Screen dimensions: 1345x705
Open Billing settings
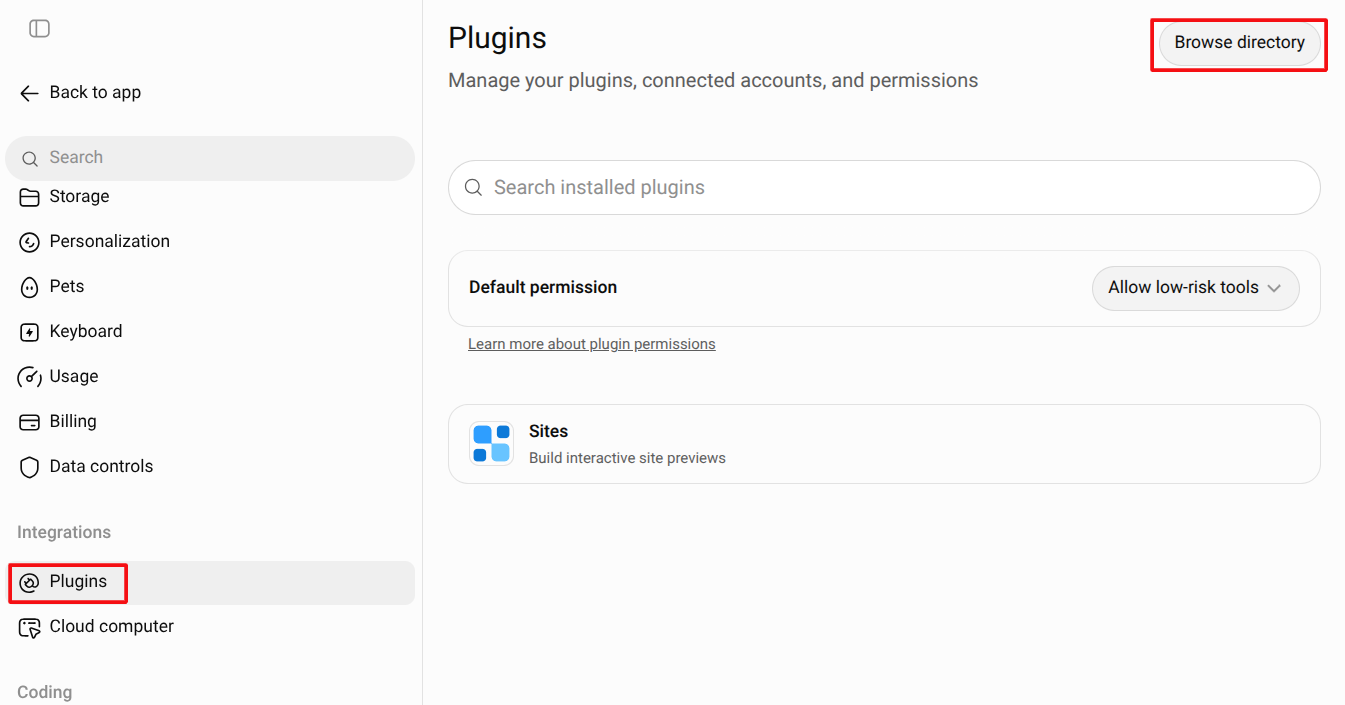[210, 422]
